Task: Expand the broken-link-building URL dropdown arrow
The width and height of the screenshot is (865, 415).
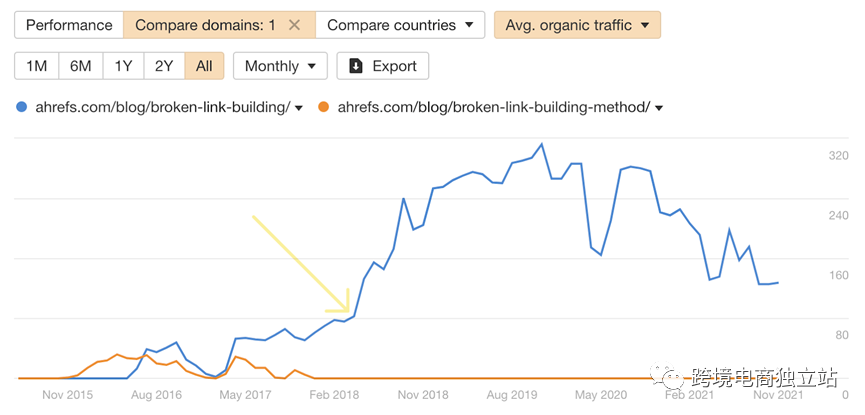Action: (297, 108)
